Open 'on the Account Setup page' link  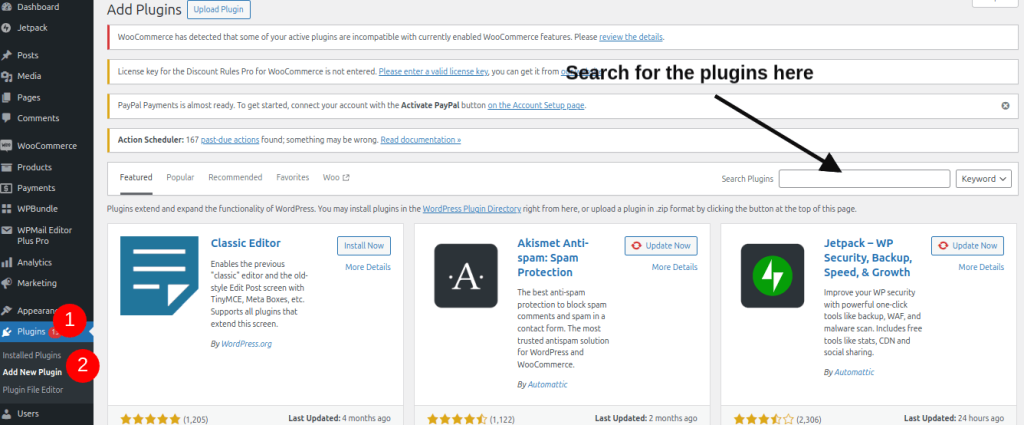click(537, 105)
